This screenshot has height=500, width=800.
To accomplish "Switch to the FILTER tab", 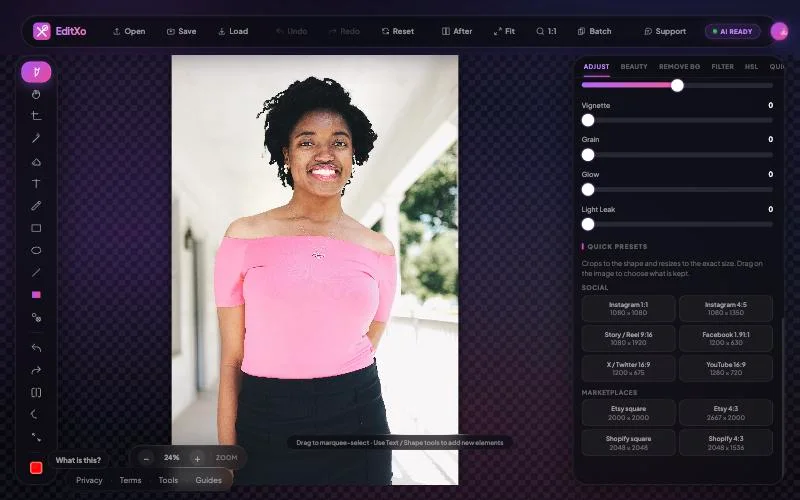I will tap(722, 67).
